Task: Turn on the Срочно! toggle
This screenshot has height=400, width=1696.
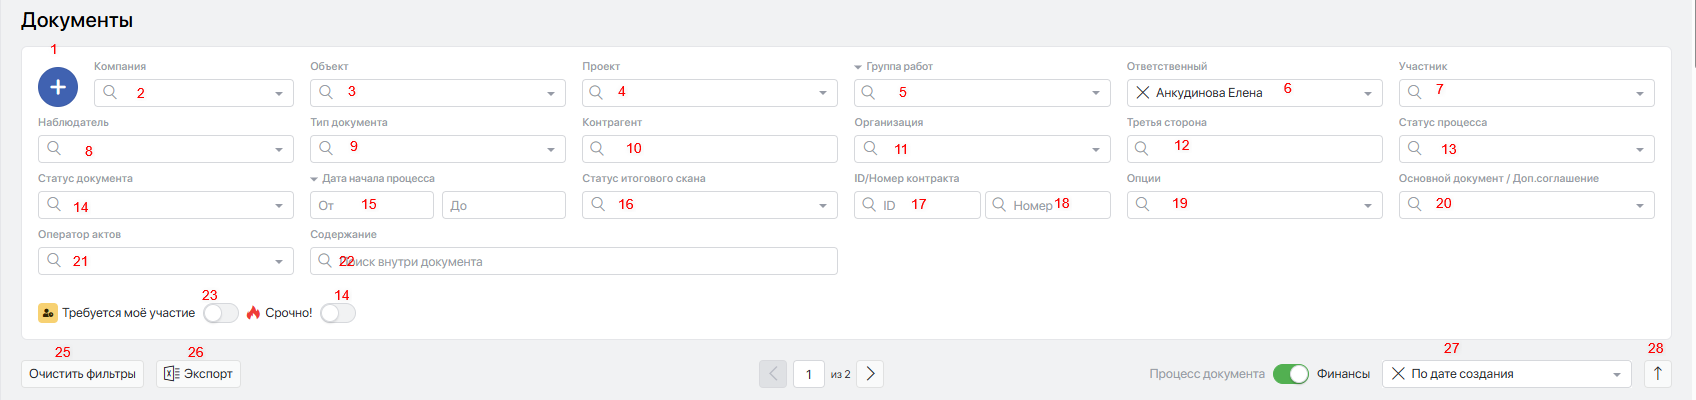Action: (x=338, y=313)
